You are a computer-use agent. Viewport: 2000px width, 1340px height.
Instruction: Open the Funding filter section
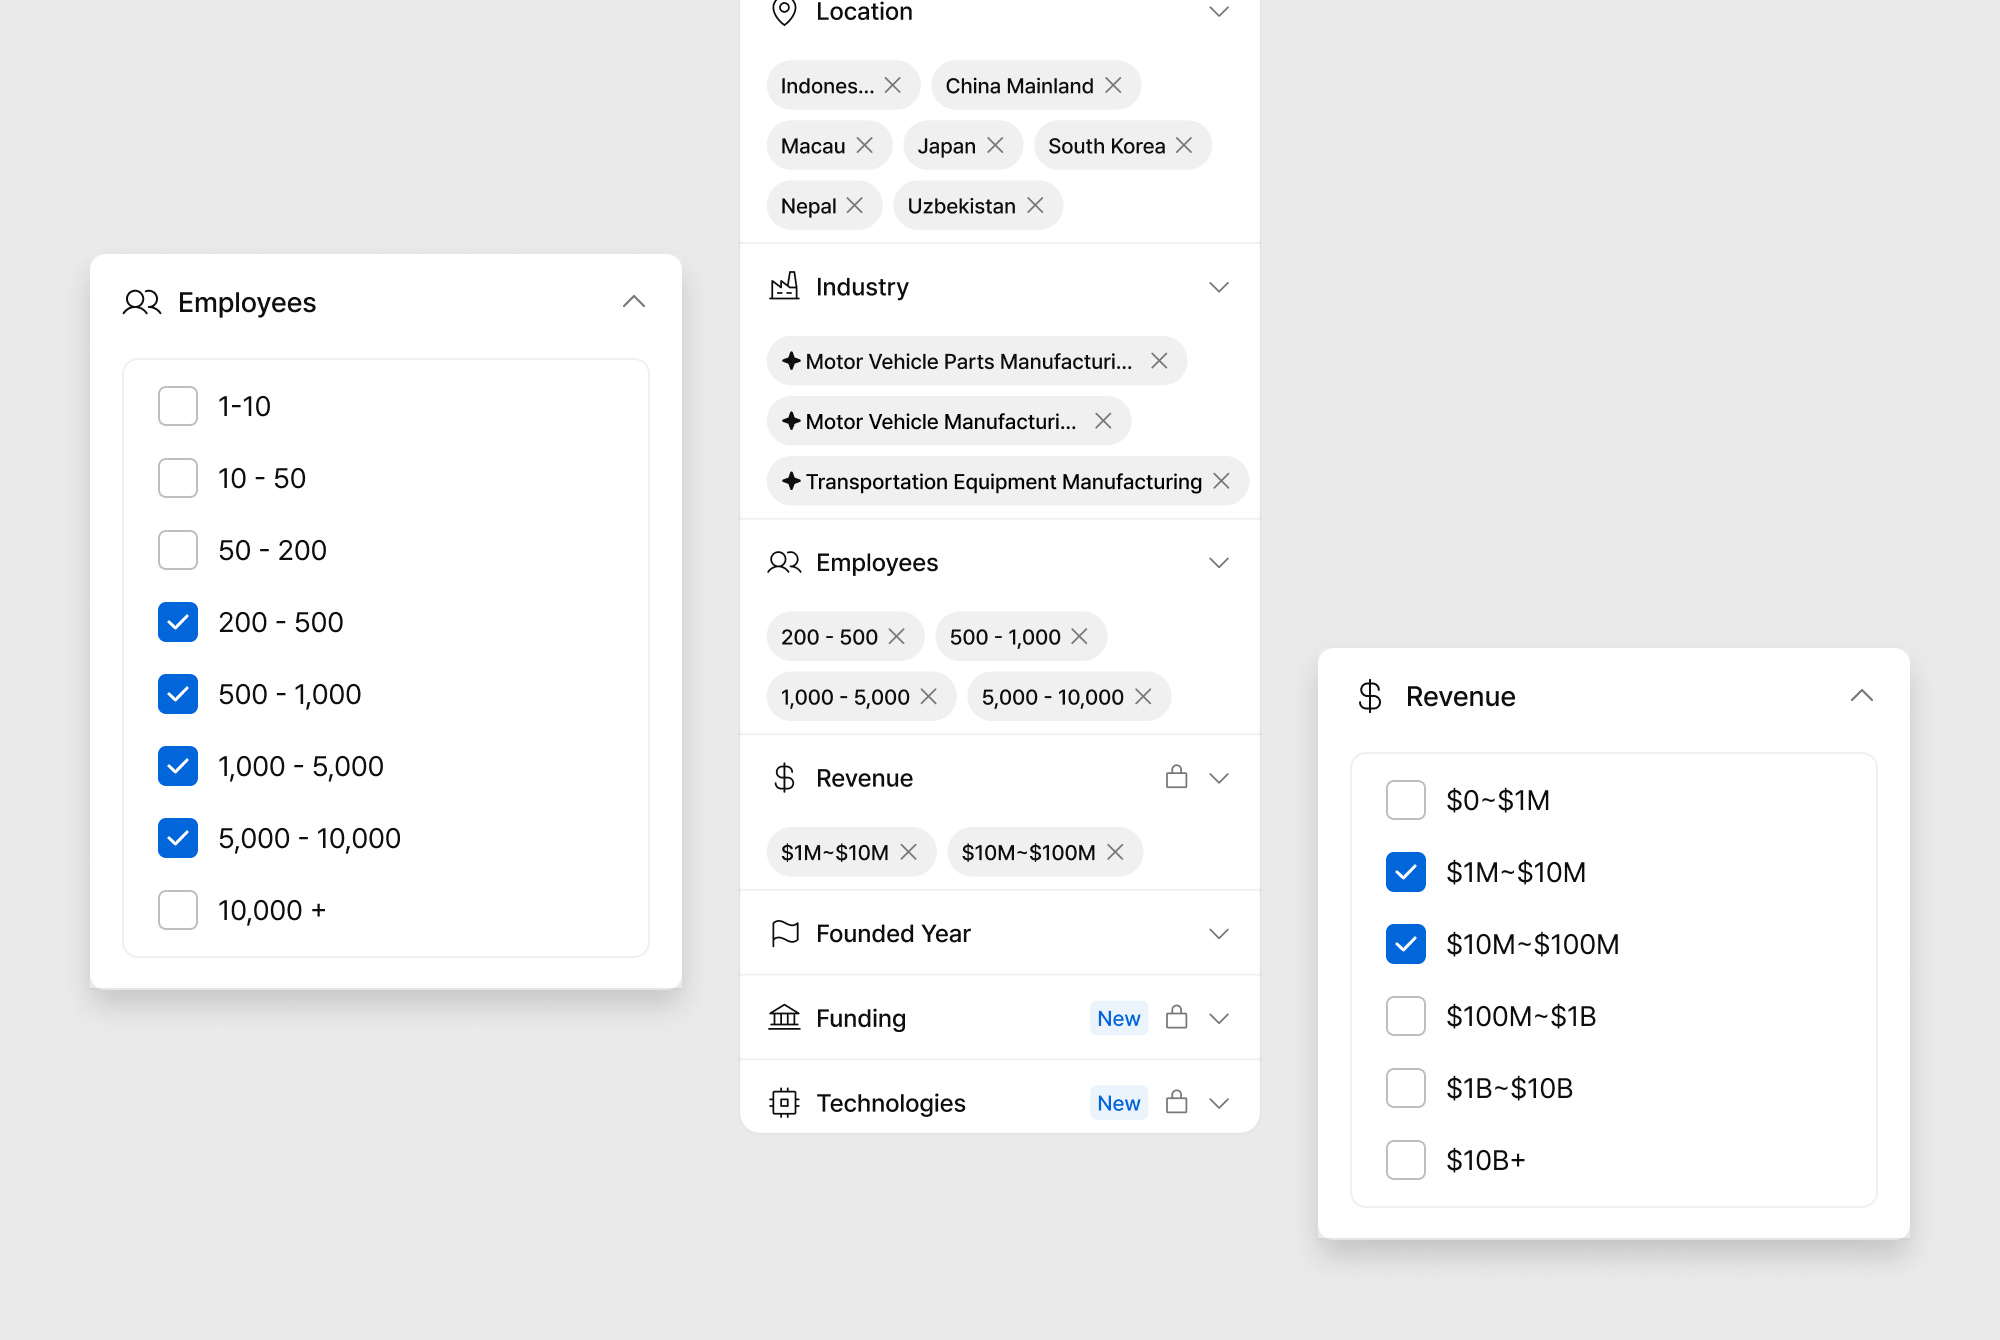[x=1218, y=1018]
